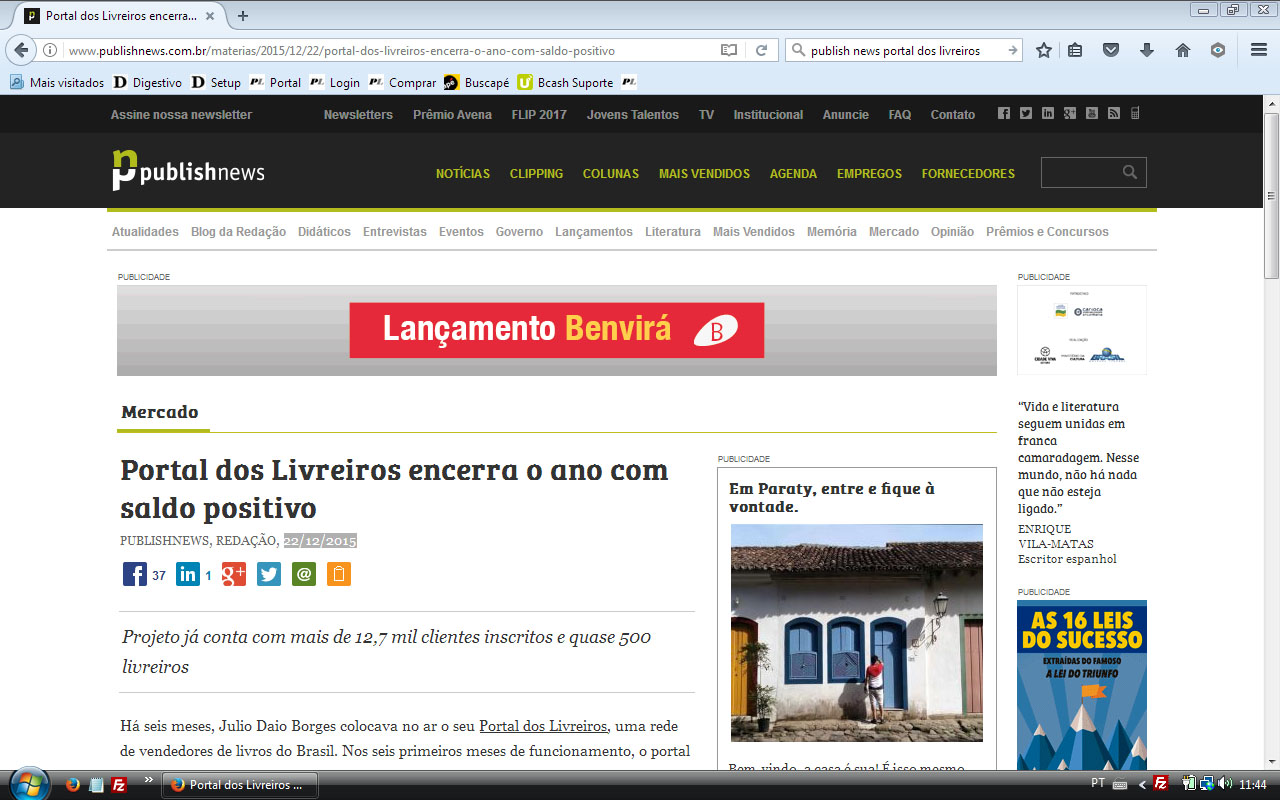Click the mobile phone icon in top bar
Screen dimensions: 1280x800
click(x=1135, y=114)
